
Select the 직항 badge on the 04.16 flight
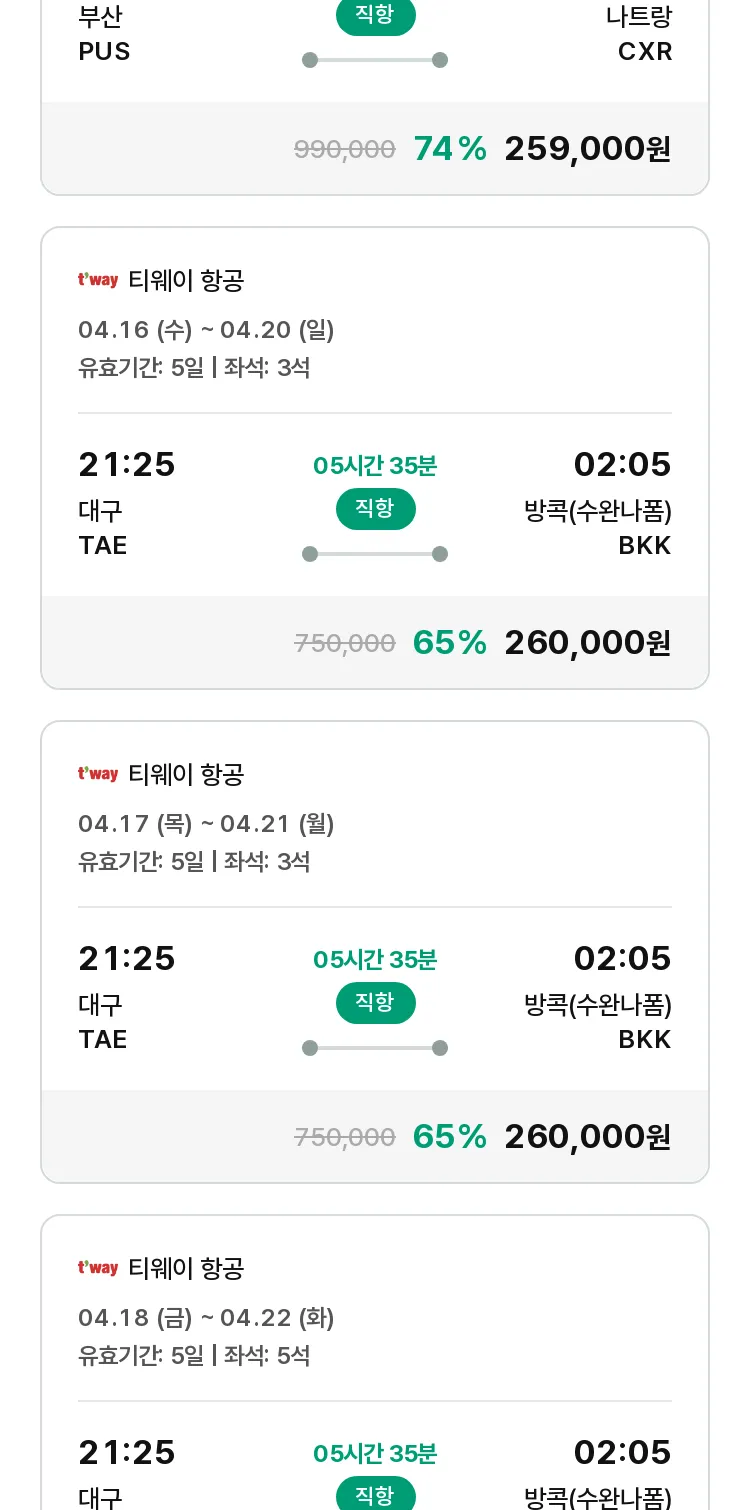tap(375, 509)
